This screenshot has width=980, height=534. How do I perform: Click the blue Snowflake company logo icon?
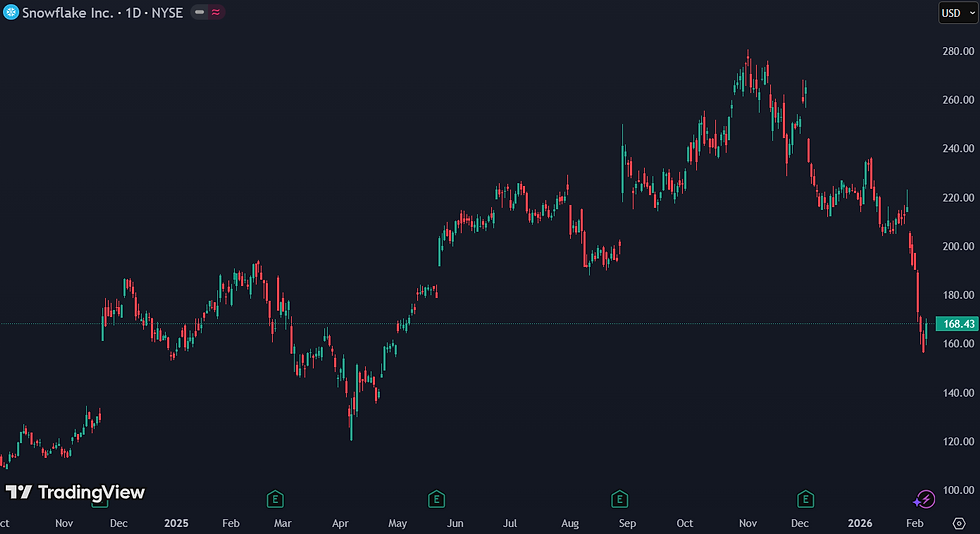point(11,13)
